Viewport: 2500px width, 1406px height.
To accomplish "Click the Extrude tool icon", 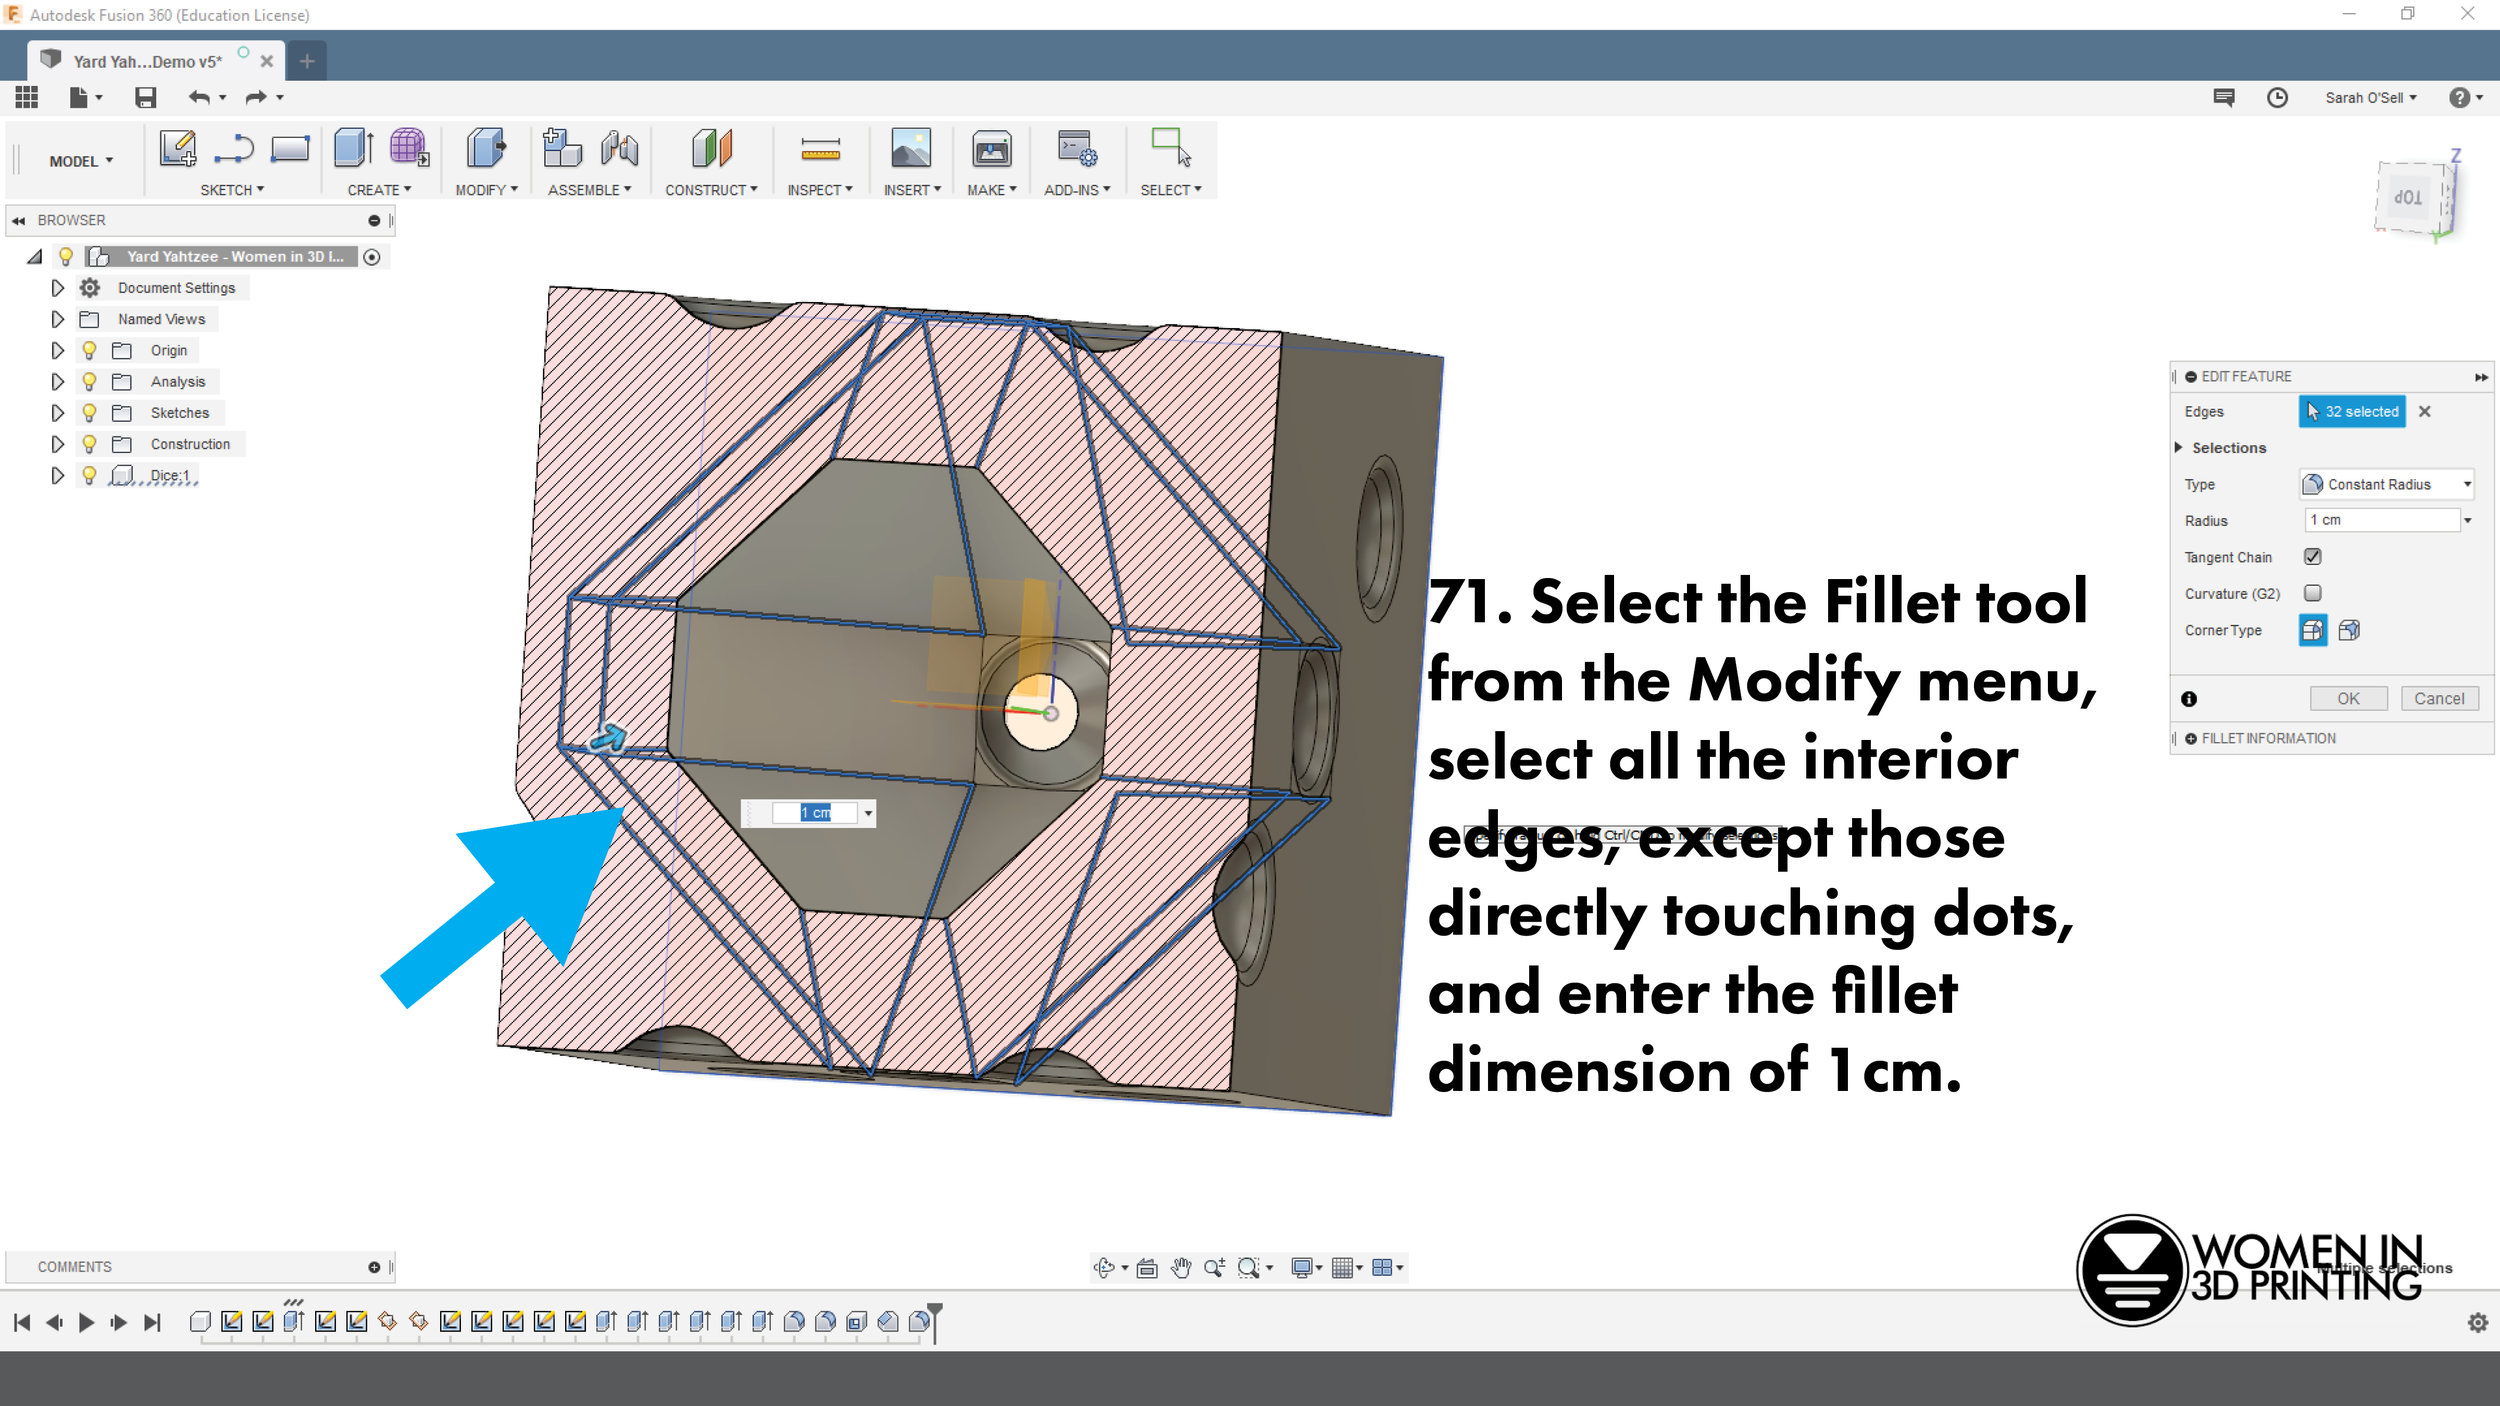I will pyautogui.click(x=353, y=148).
